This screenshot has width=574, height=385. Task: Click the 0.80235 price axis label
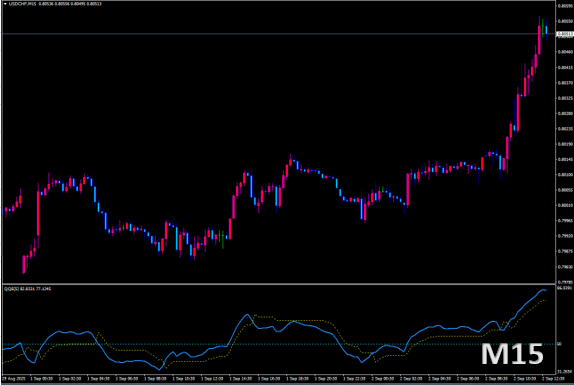point(565,129)
